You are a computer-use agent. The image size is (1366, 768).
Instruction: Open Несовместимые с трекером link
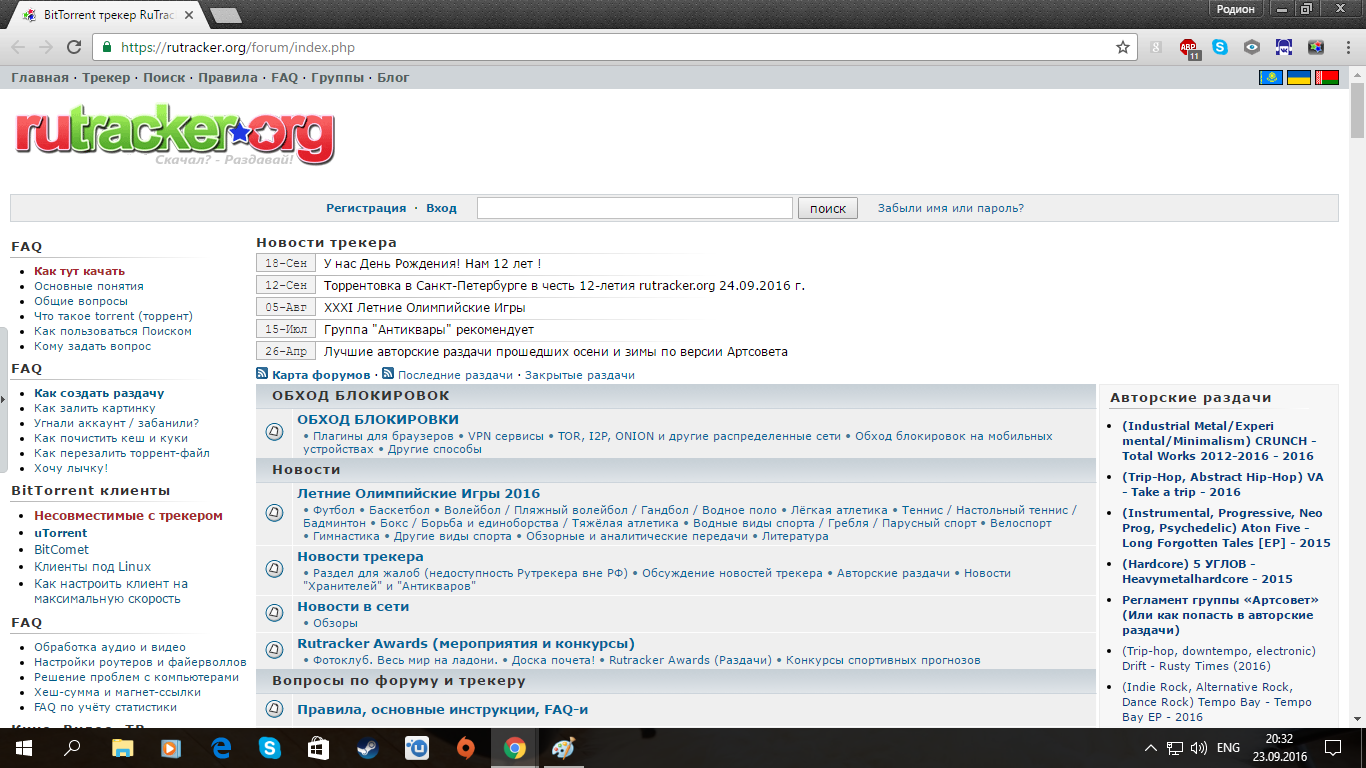128,516
